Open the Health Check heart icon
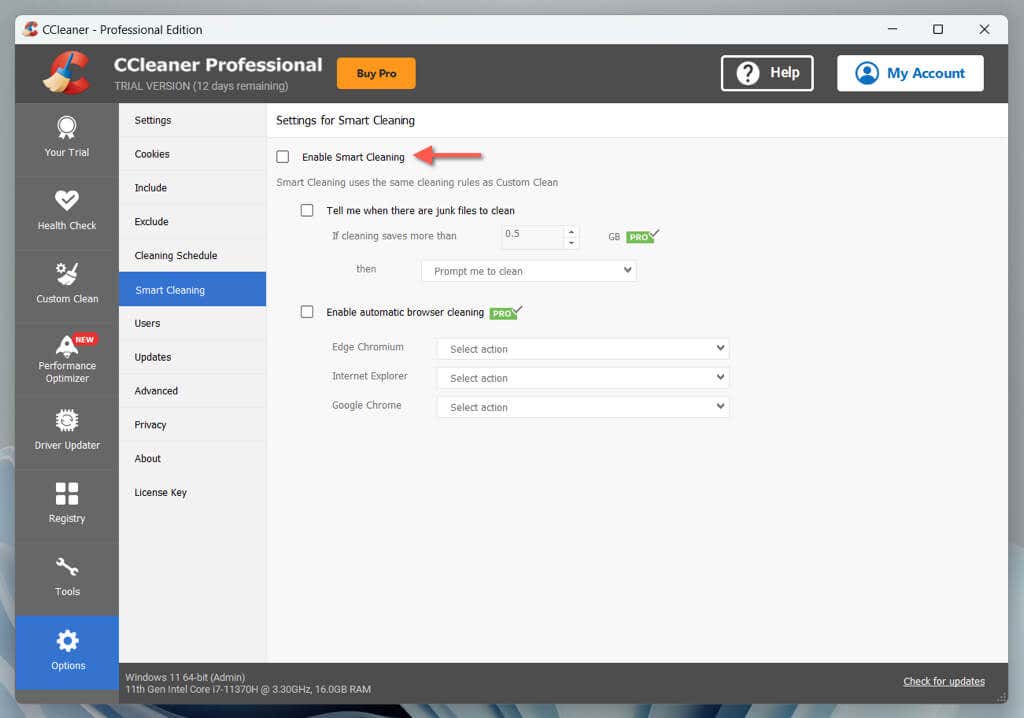The image size is (1024, 718). point(67,200)
